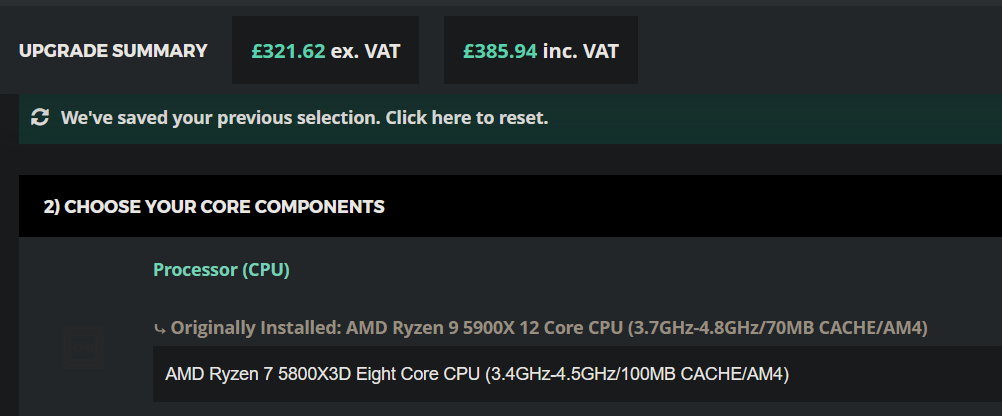Click the faint CPU product thumbnail image
Screen dimensions: 1002x416
pyautogui.click(x=83, y=347)
